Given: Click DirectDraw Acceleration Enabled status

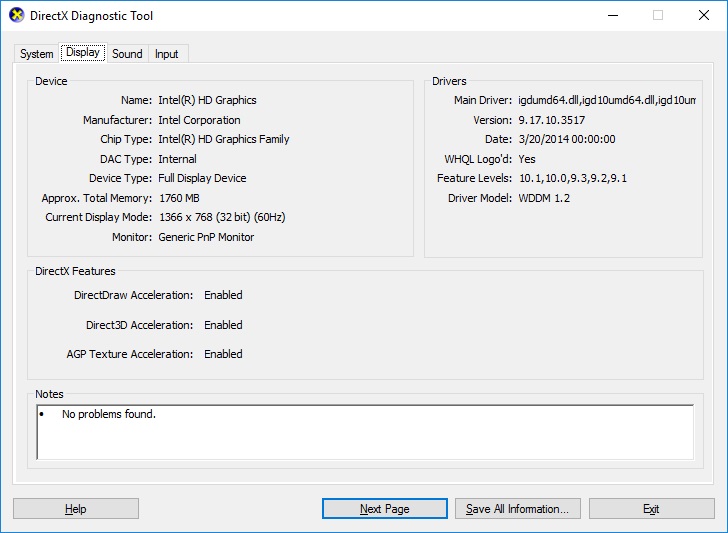Looking at the screenshot, I should (223, 295).
